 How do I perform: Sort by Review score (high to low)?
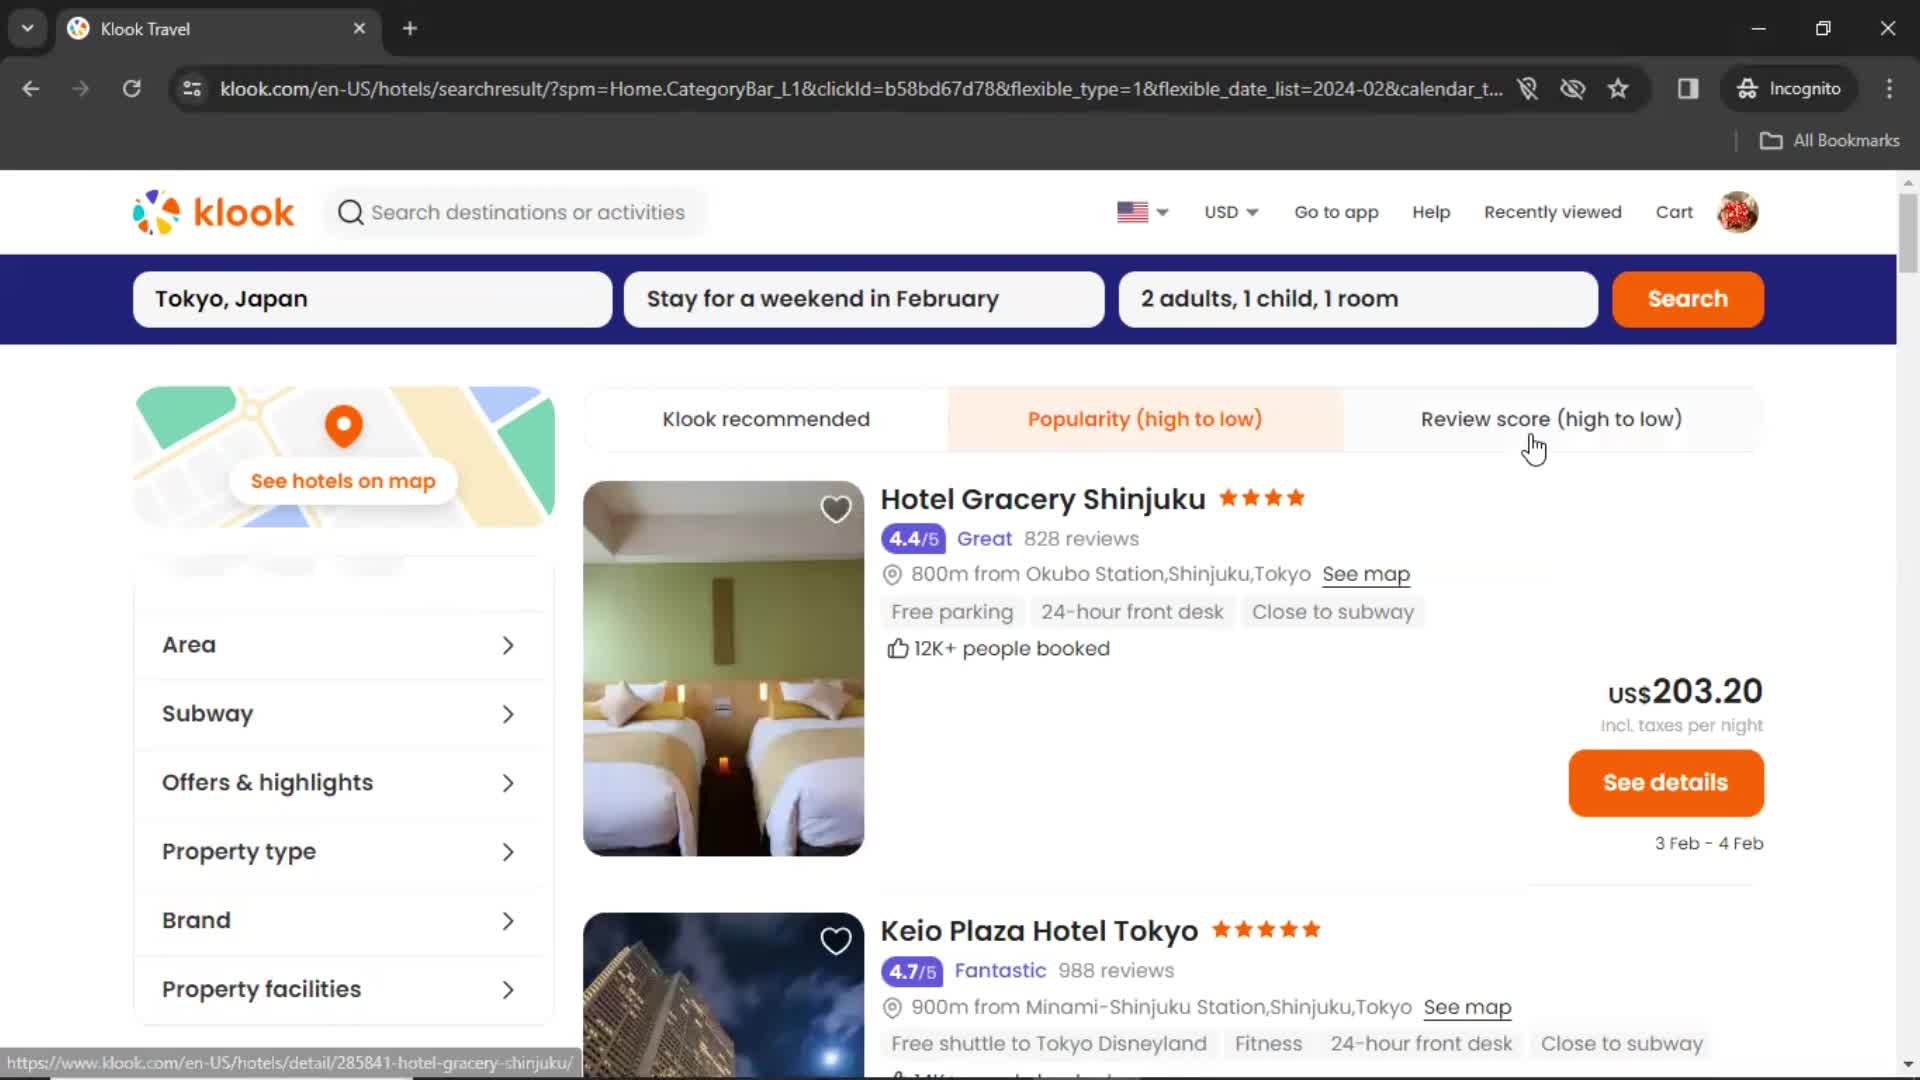pyautogui.click(x=1551, y=419)
